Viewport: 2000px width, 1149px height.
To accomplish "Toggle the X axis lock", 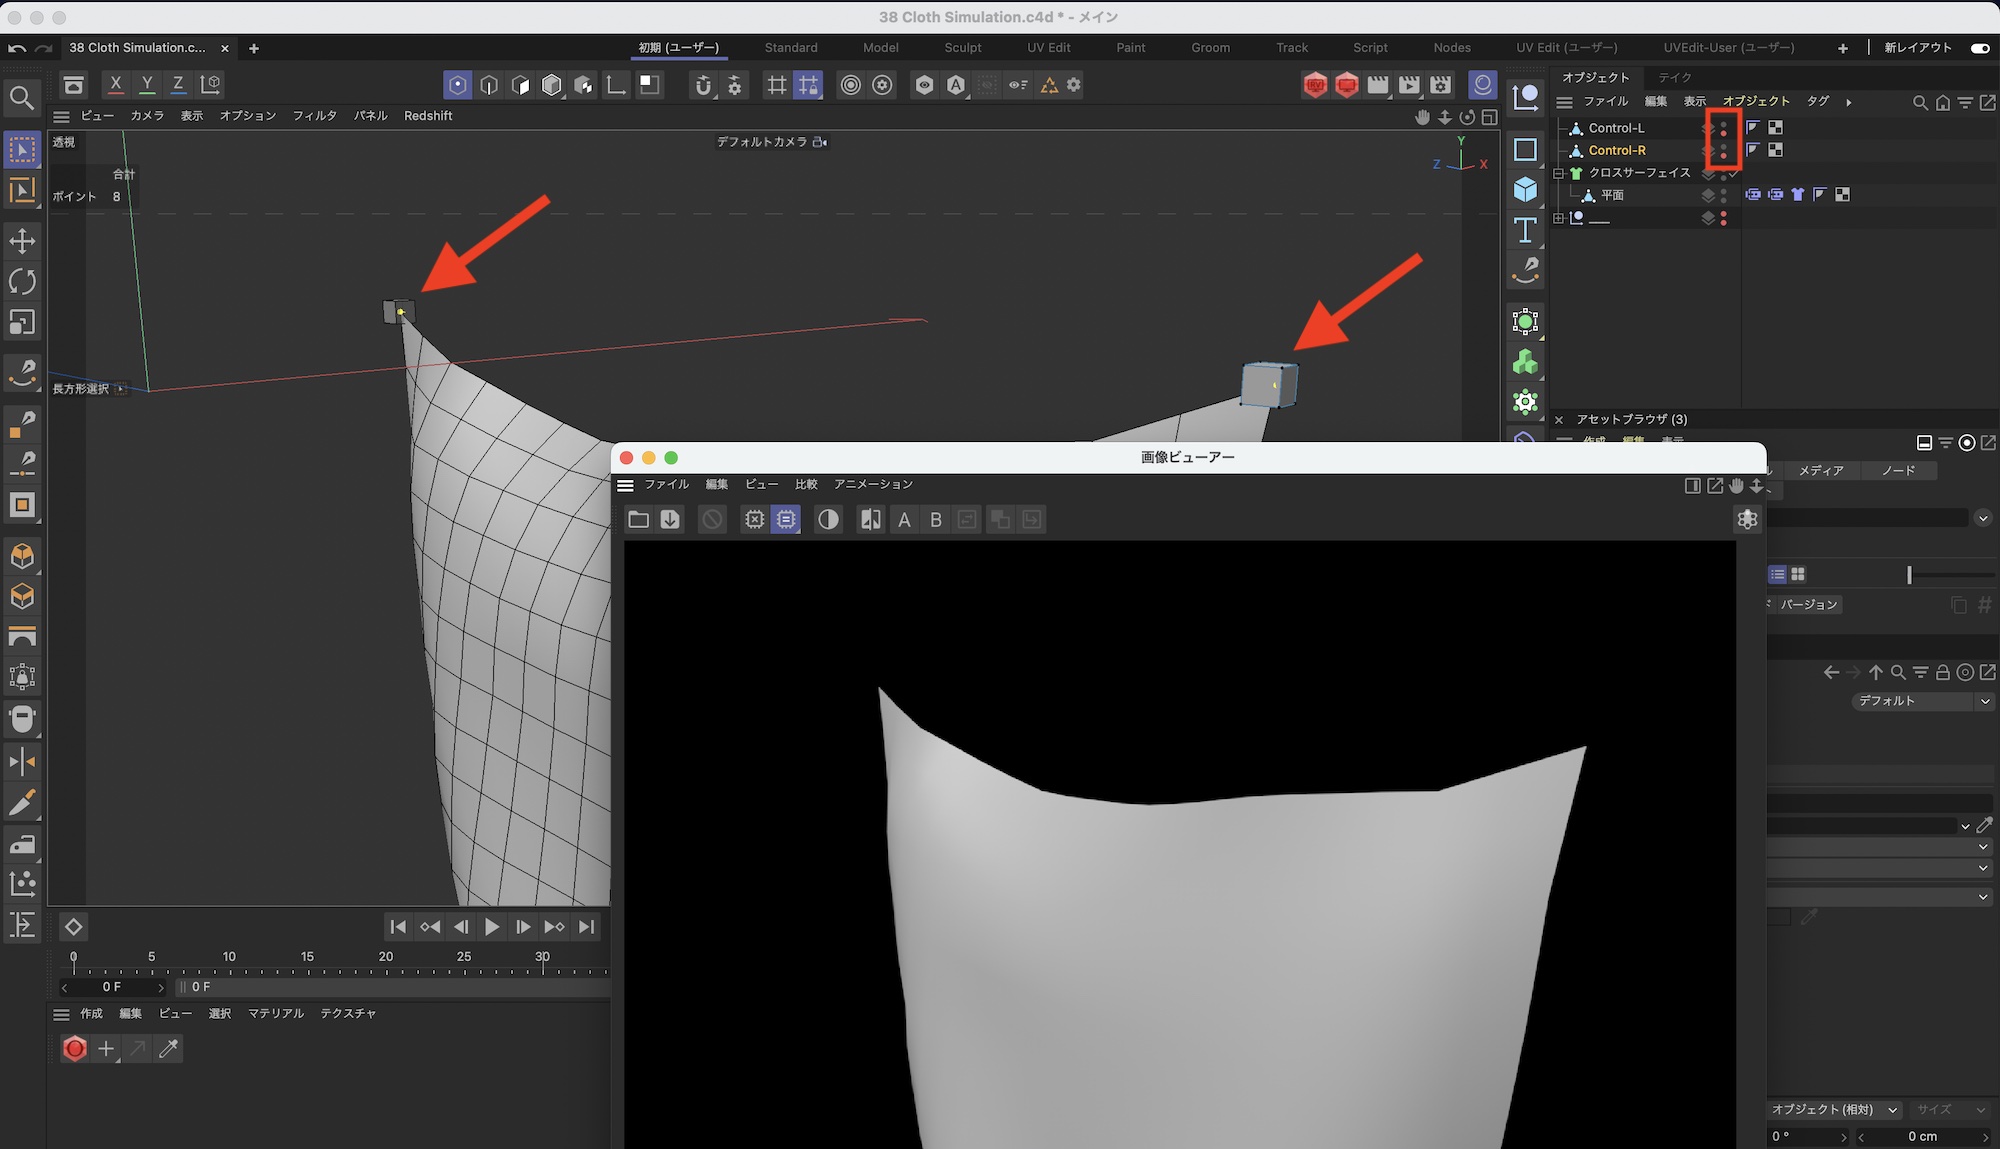I will click(x=116, y=85).
